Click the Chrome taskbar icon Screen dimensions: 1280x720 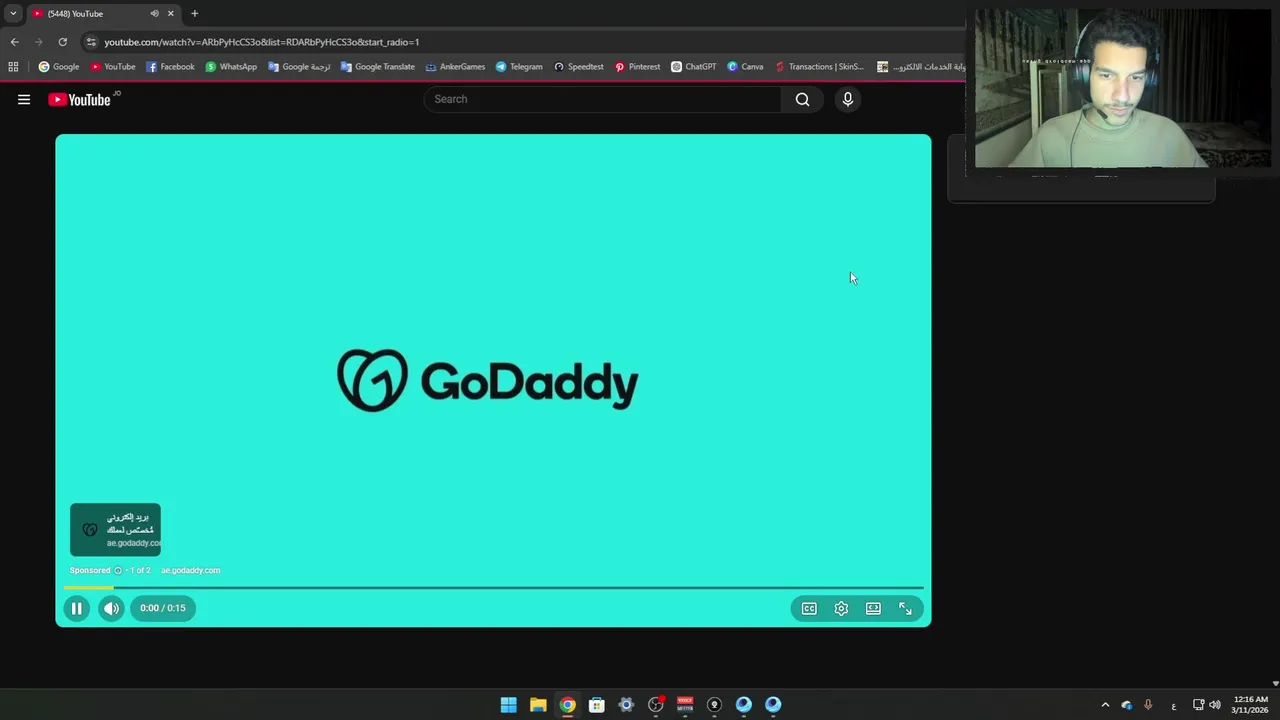point(567,705)
